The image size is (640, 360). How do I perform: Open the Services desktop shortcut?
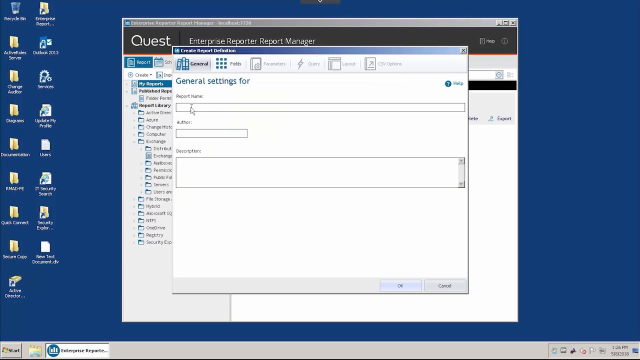click(x=45, y=80)
